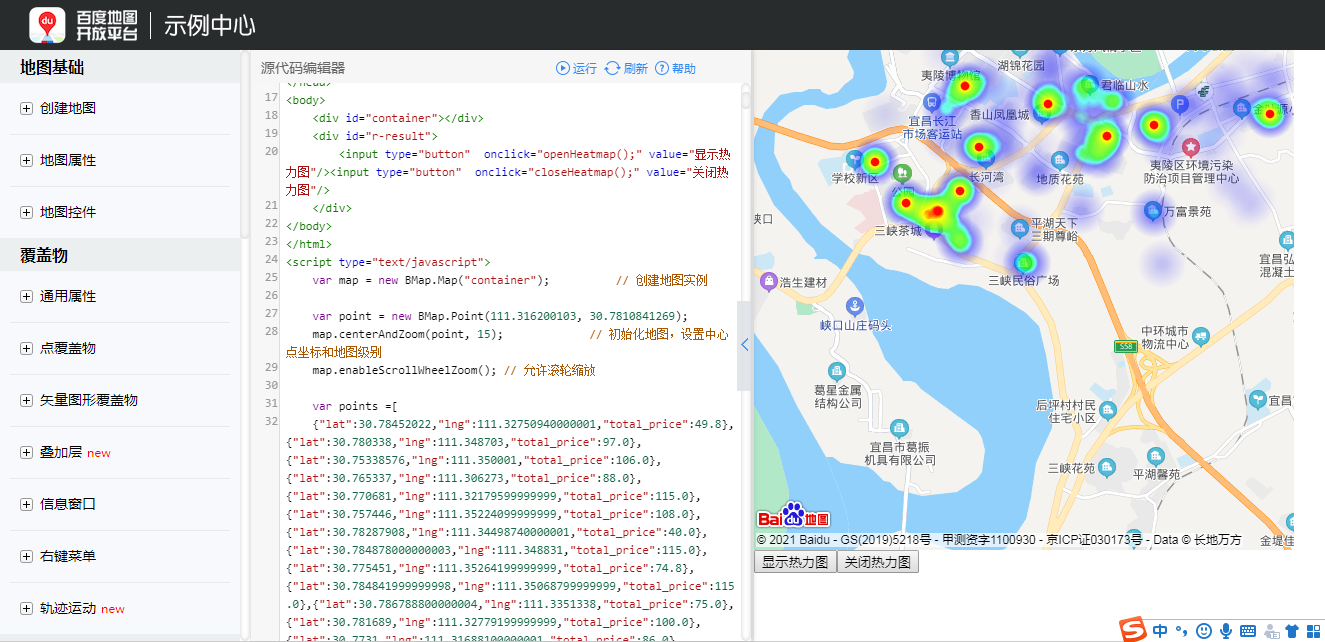Expand 信息窗口 plus box
This screenshot has width=1325, height=642.
(x=27, y=504)
